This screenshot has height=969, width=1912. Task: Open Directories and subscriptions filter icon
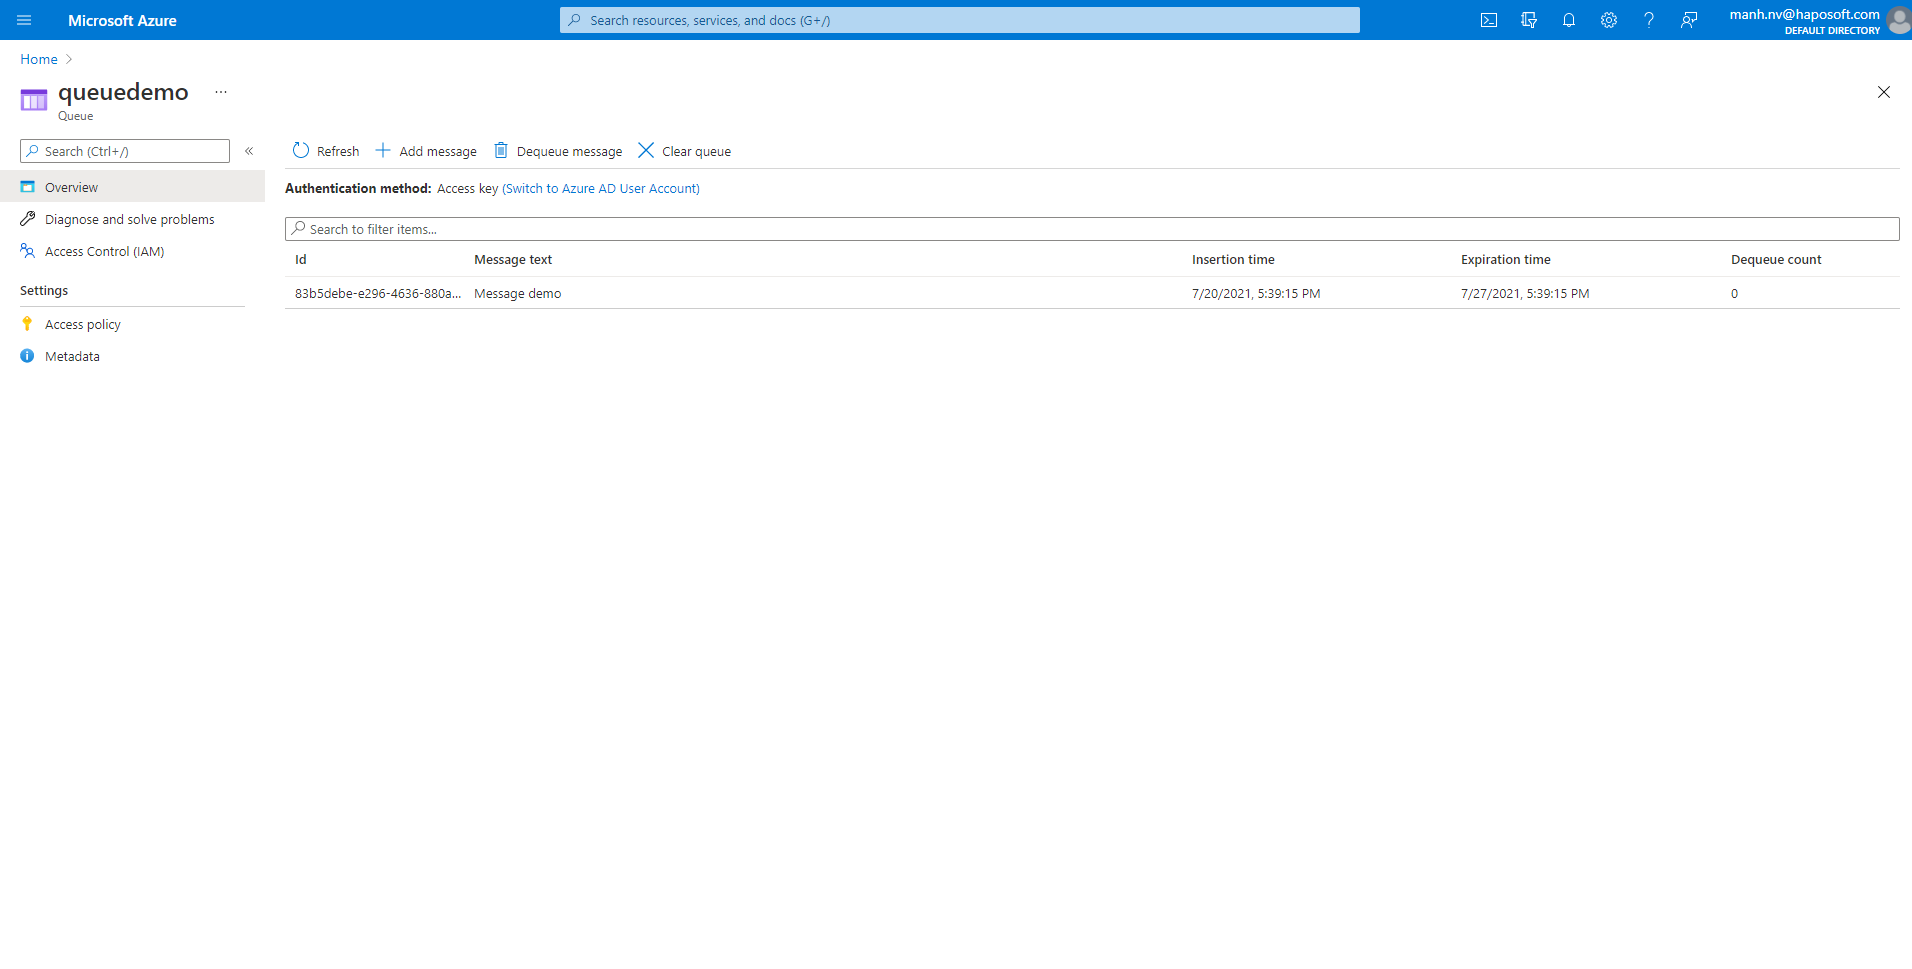[x=1529, y=20]
